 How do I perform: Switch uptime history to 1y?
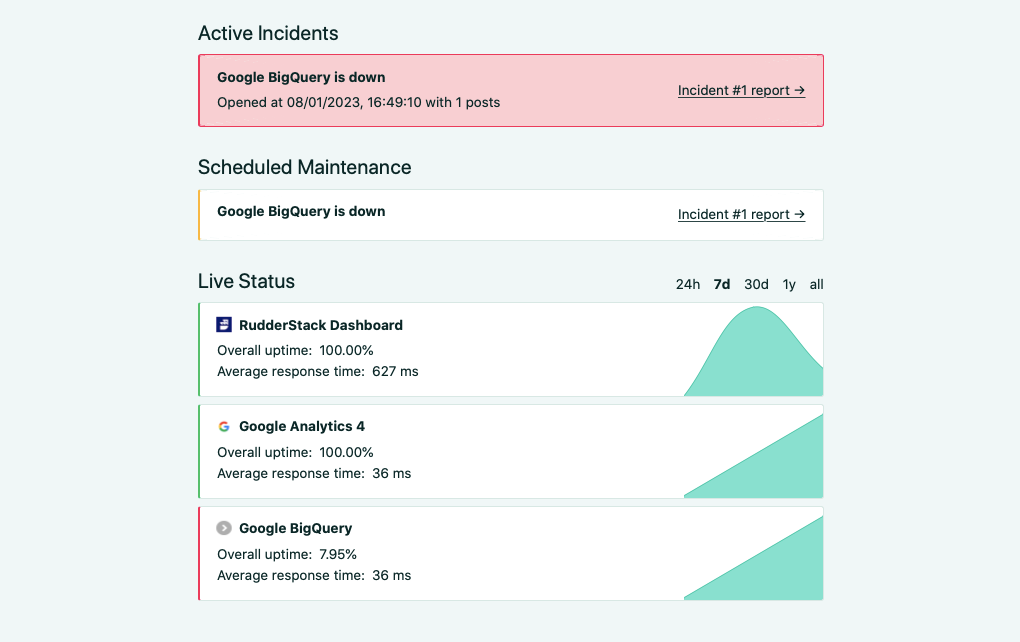tap(788, 284)
